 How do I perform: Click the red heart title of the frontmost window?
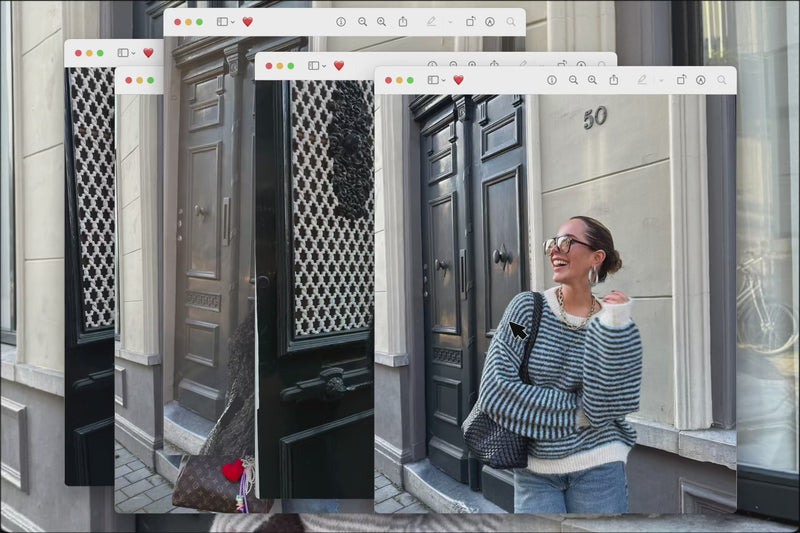point(458,80)
